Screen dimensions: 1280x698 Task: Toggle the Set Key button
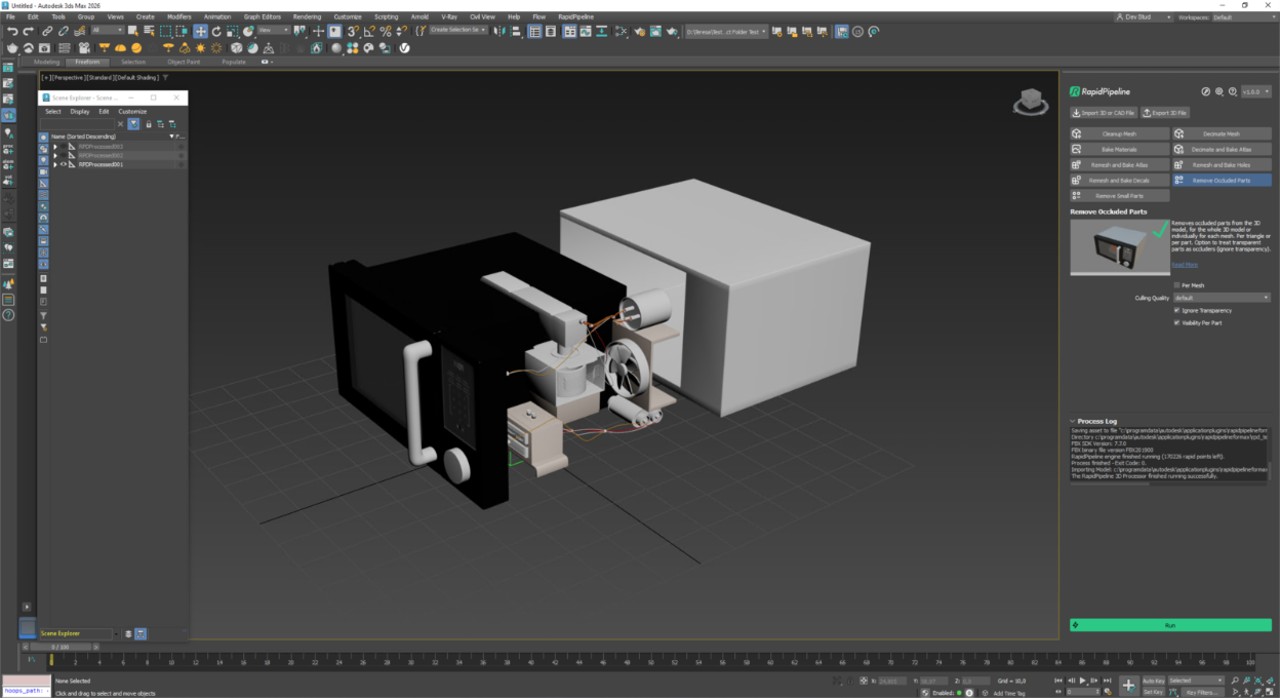point(1154,692)
